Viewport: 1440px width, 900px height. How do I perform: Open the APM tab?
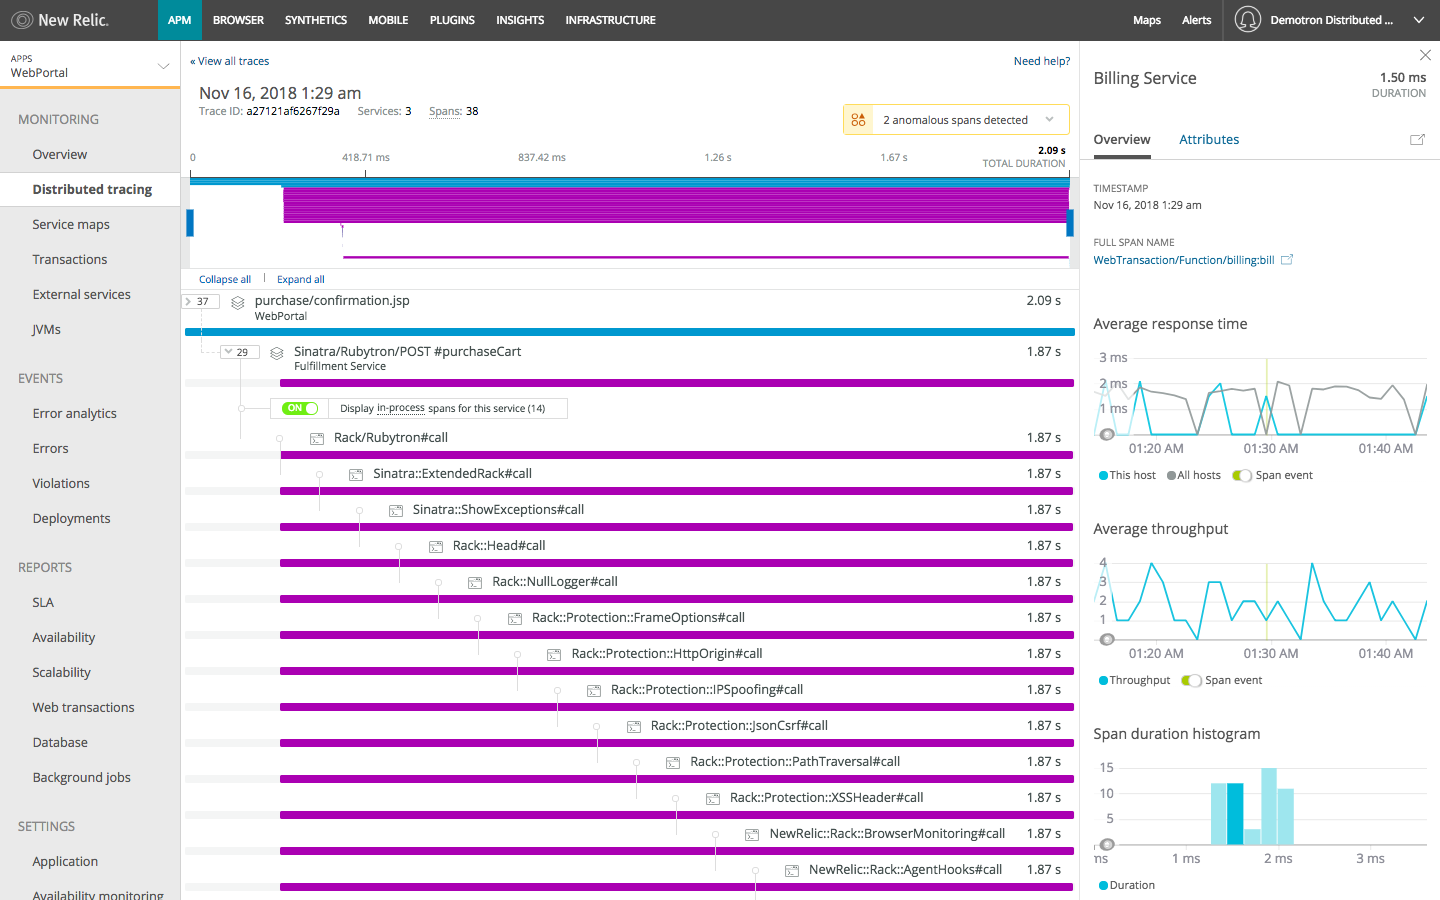180,20
